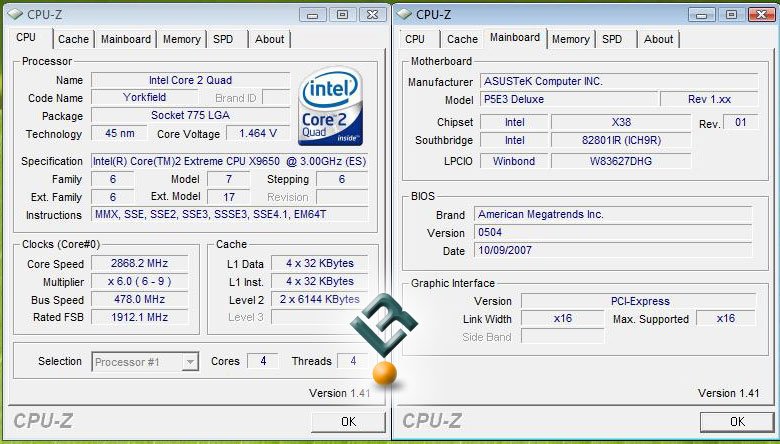Minimize the left CPU-Z window
The width and height of the screenshot is (780, 444).
coord(313,14)
